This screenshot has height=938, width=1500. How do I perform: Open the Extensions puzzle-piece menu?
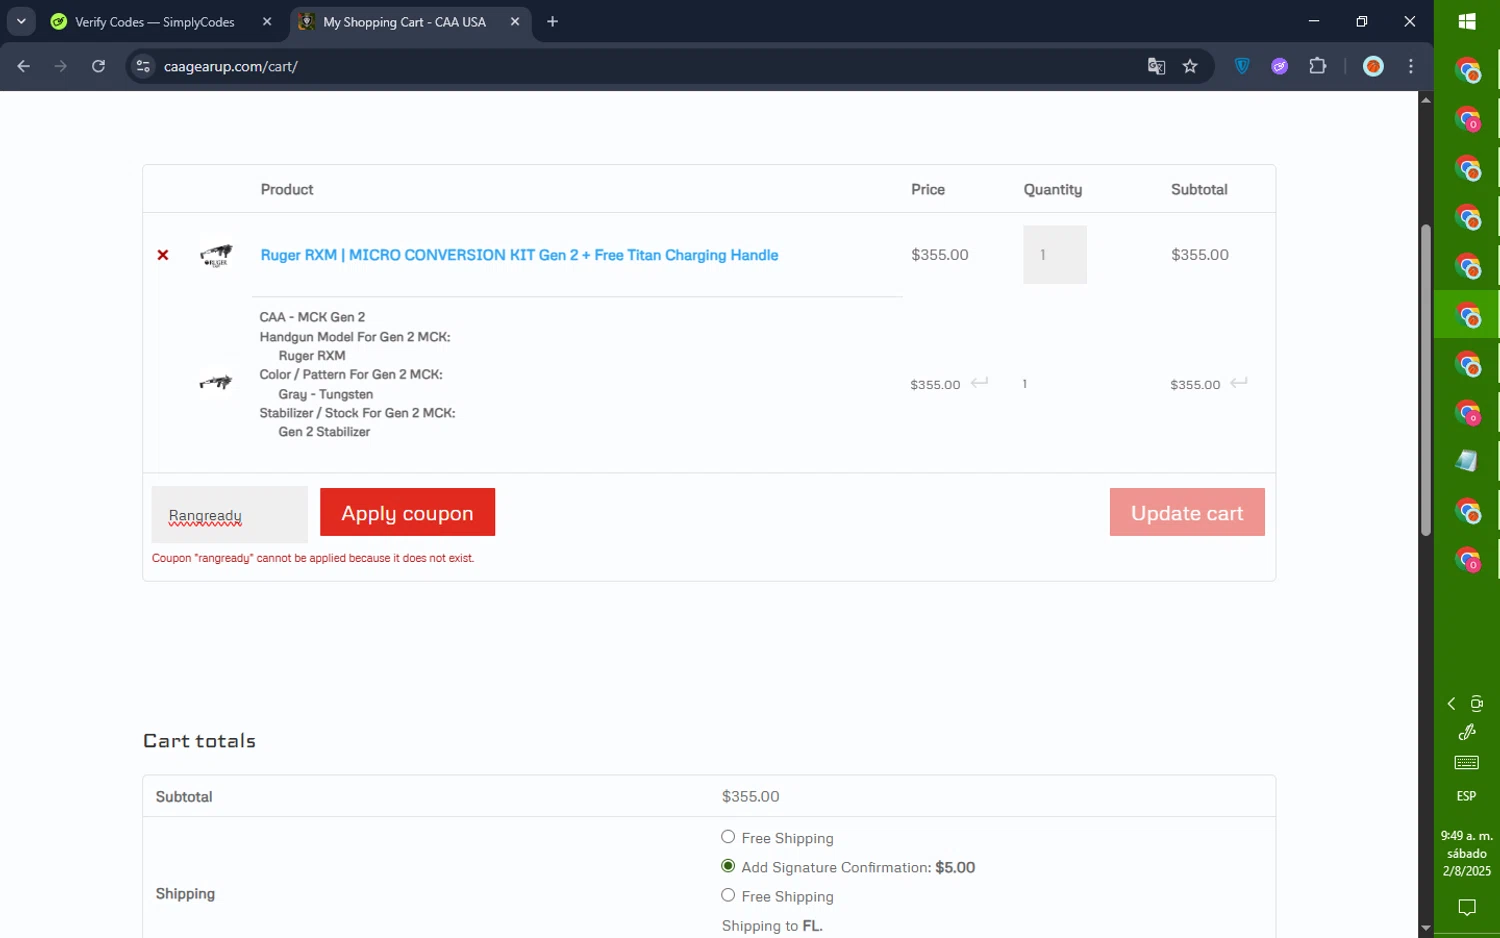click(1318, 66)
